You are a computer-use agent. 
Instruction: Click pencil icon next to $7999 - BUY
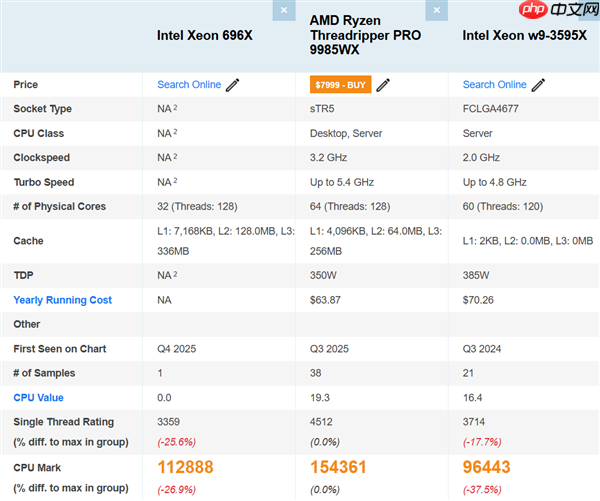pos(383,85)
